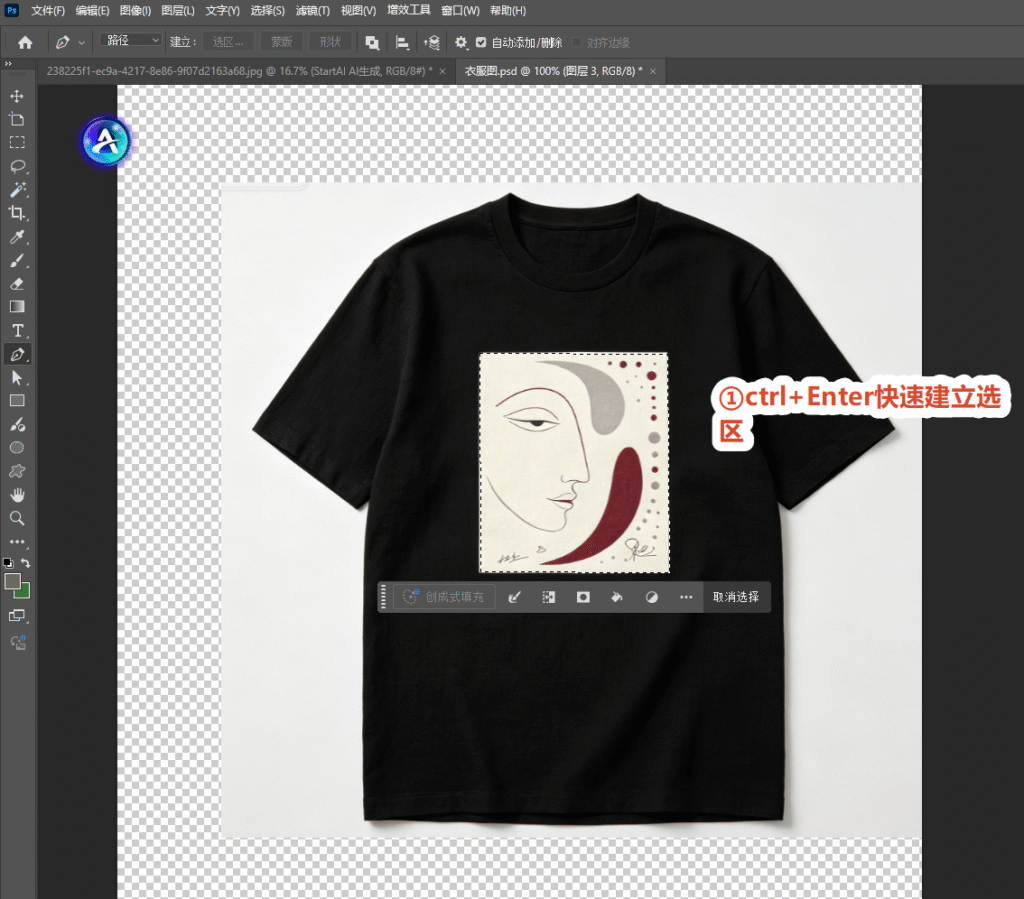Select the Horizontal Type tool
This screenshot has height=899, width=1024.
pyautogui.click(x=17, y=330)
